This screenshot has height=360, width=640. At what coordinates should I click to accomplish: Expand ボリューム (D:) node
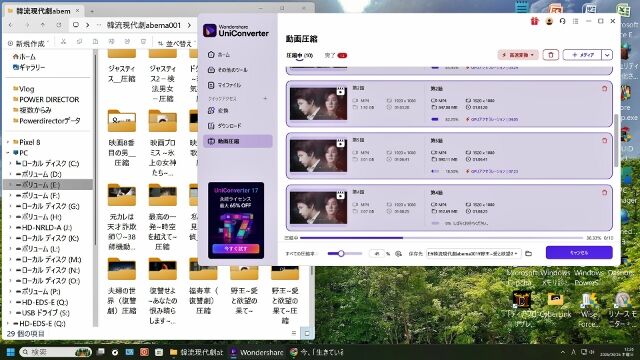pyautogui.click(x=11, y=174)
